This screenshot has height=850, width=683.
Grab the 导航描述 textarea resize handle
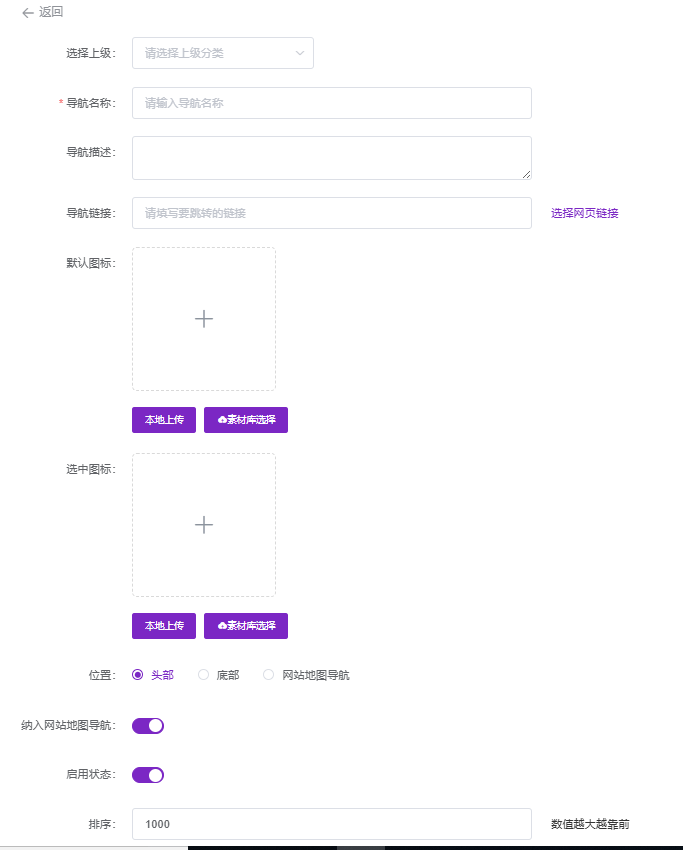coord(526,174)
